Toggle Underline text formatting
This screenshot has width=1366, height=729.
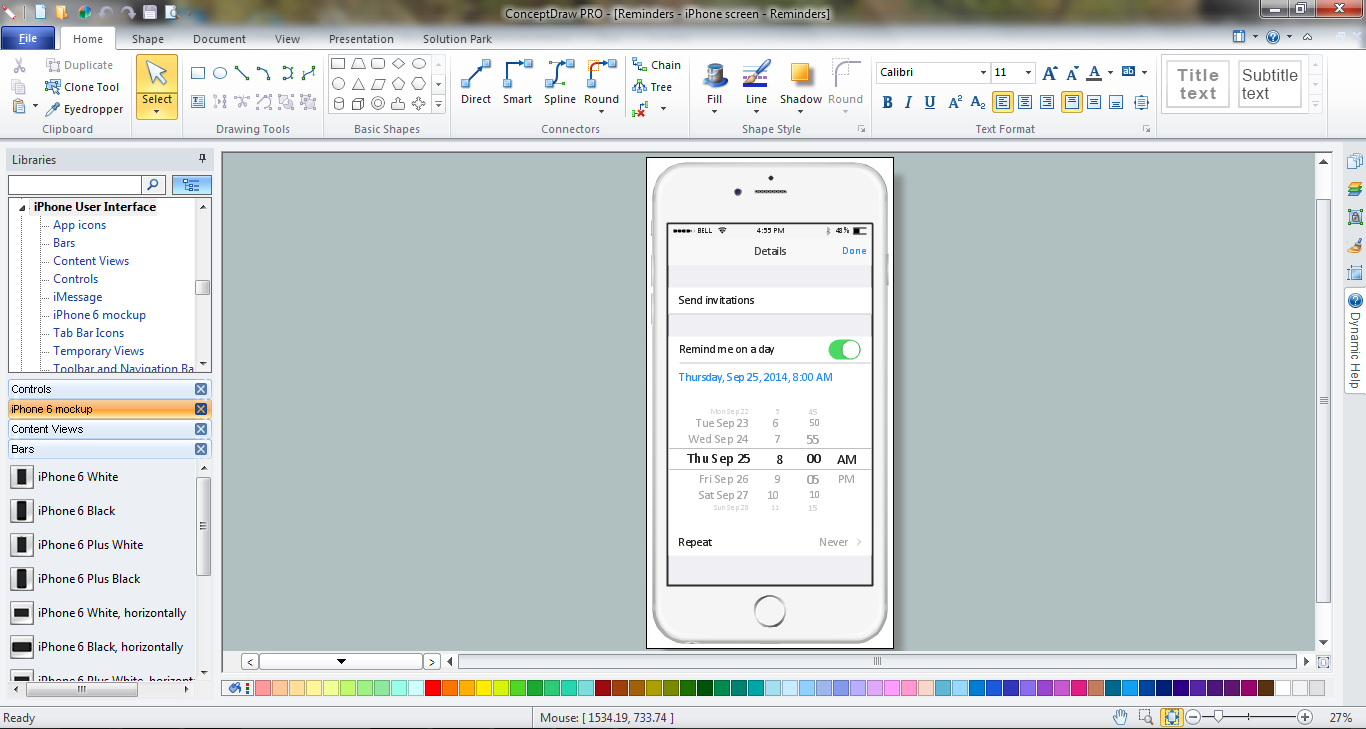pos(930,102)
